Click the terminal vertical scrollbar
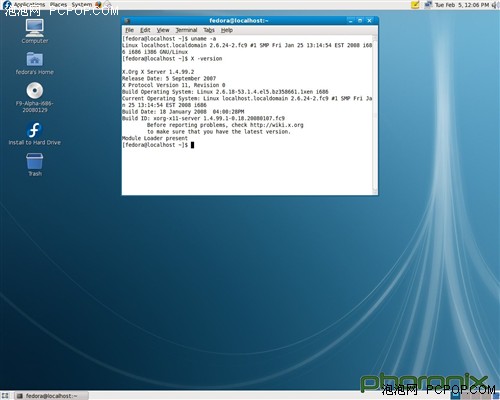Viewport: 500px width, 400px height. tap(375, 115)
